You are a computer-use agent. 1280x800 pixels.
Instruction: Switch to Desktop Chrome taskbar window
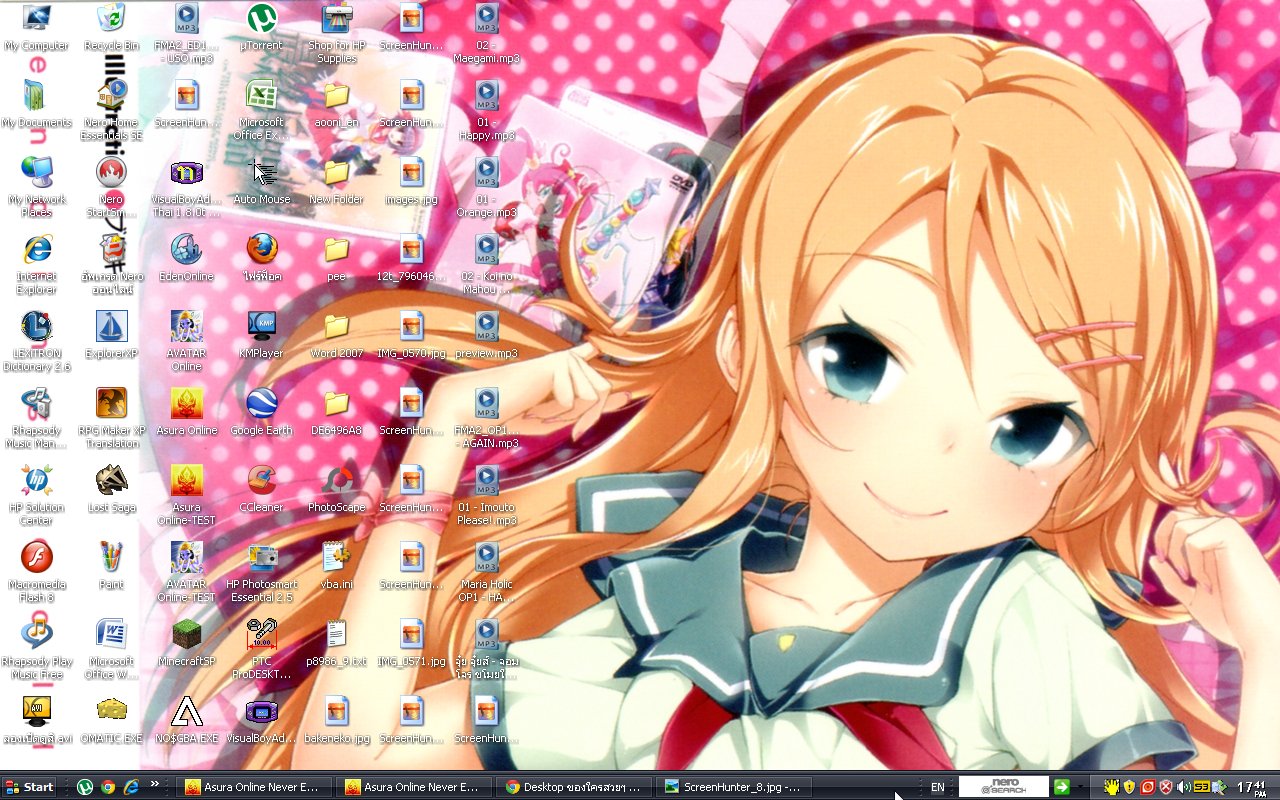pyautogui.click(x=574, y=787)
